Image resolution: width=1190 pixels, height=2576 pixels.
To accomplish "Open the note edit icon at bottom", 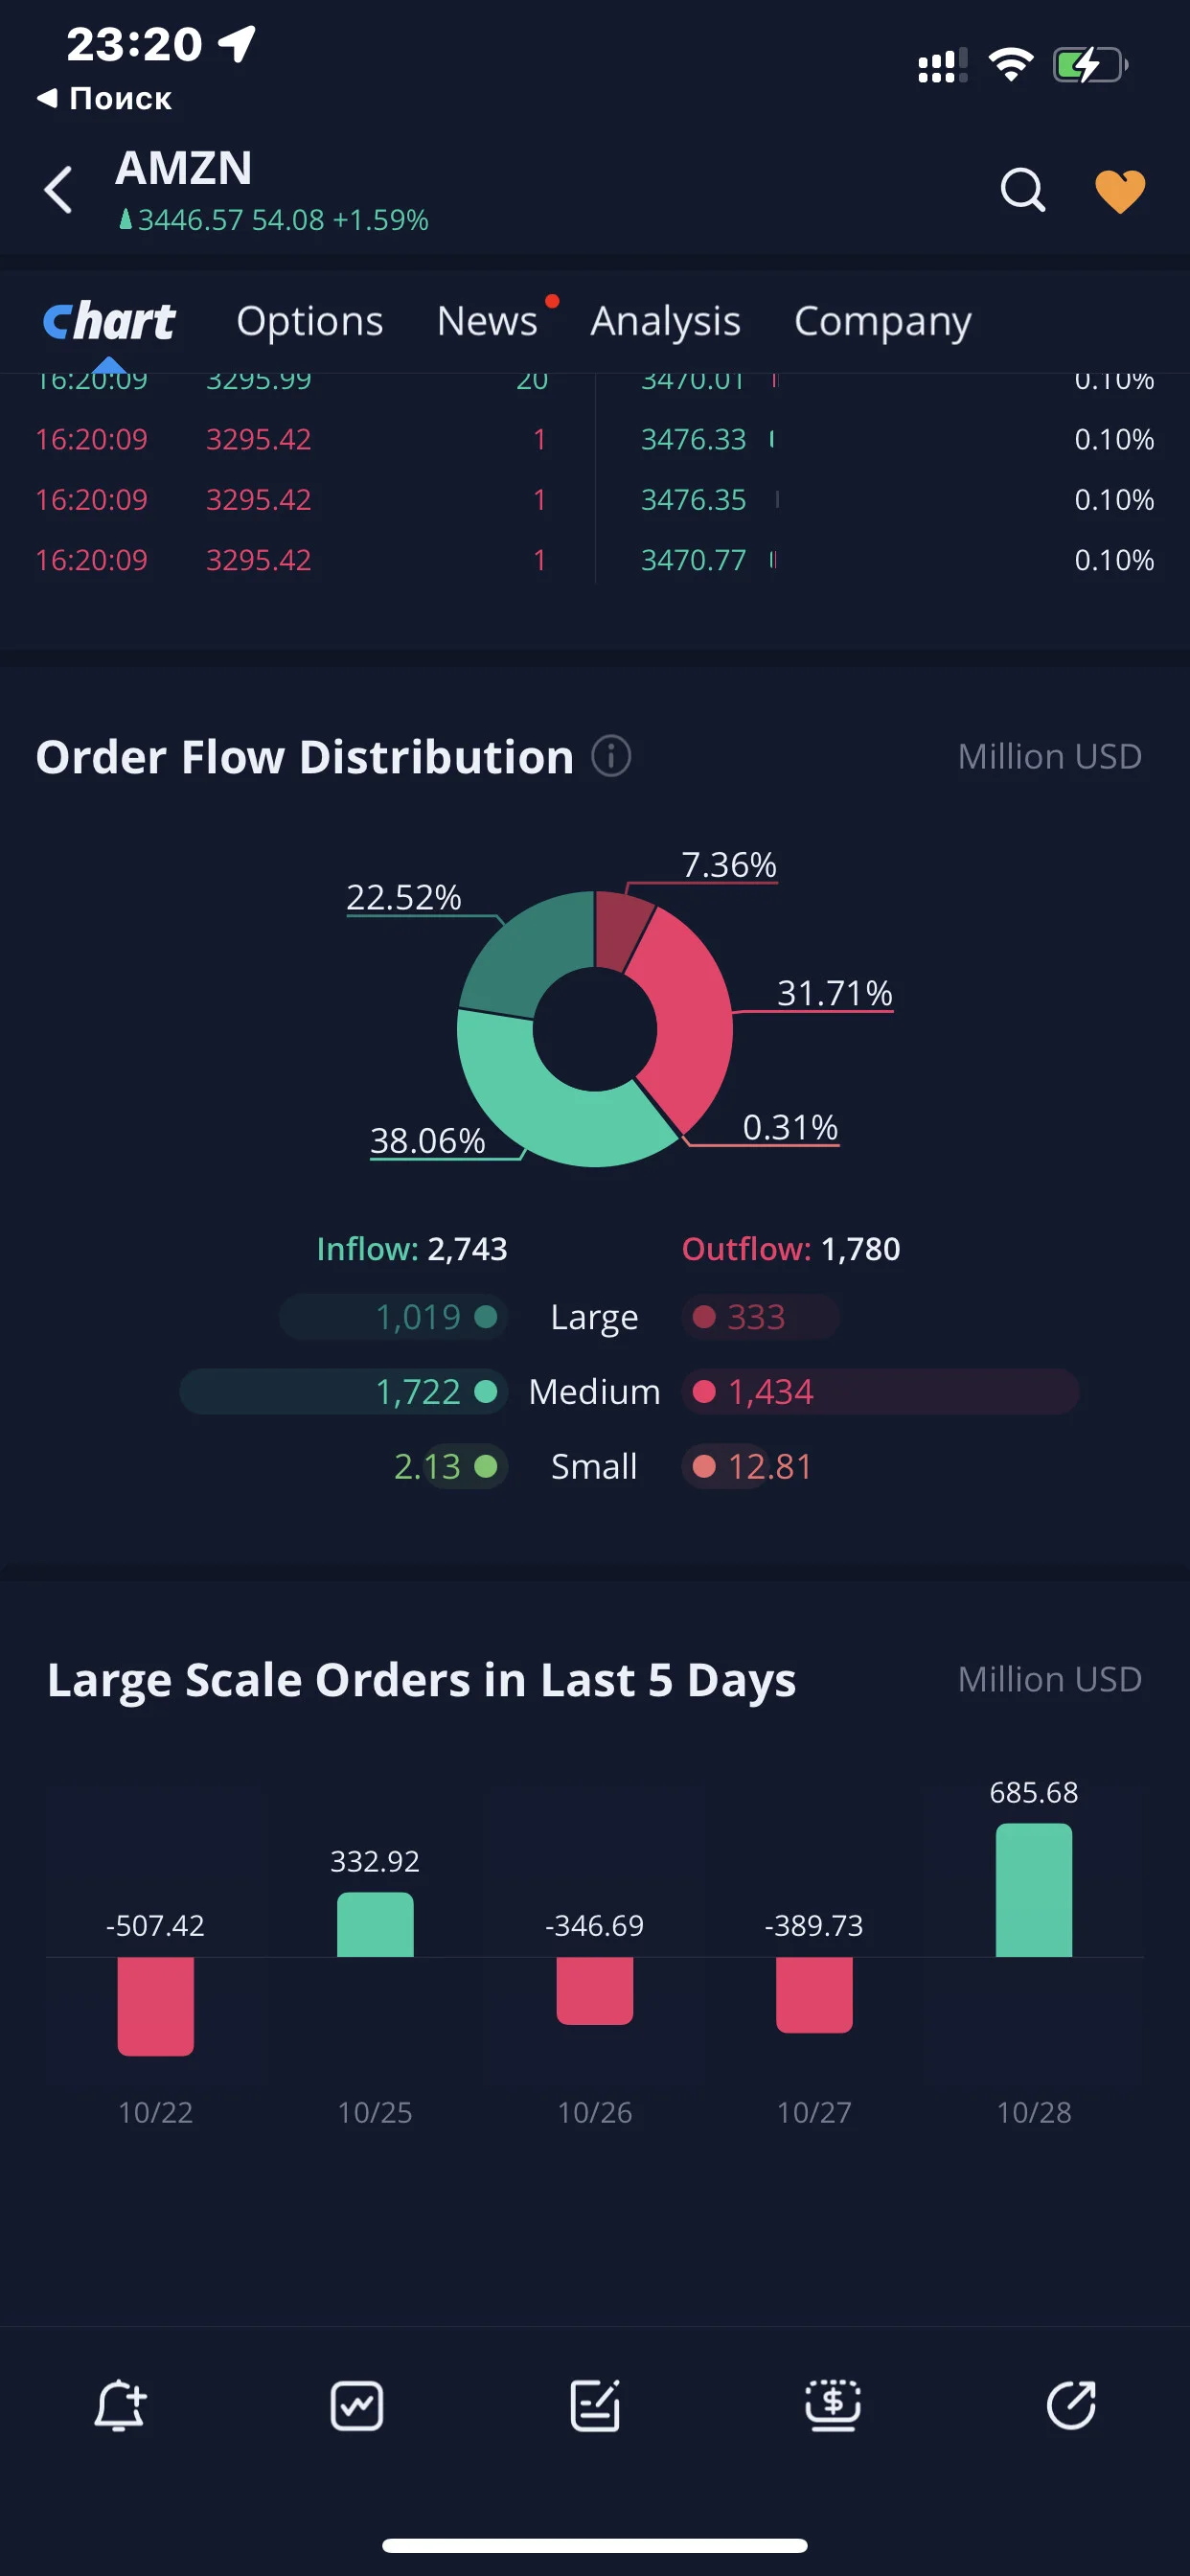I will point(595,2405).
